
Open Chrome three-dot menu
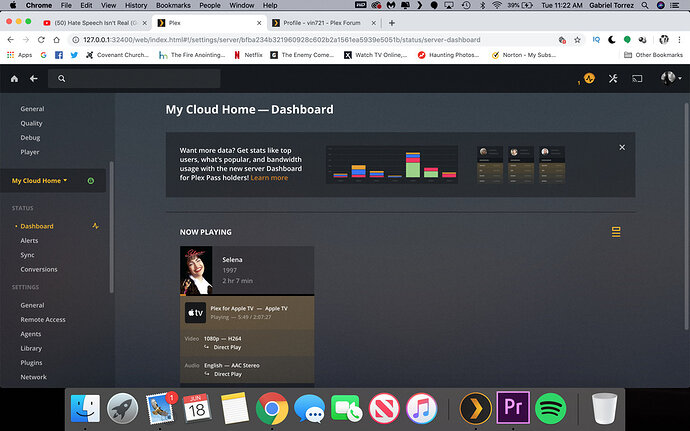pyautogui.click(x=679, y=40)
